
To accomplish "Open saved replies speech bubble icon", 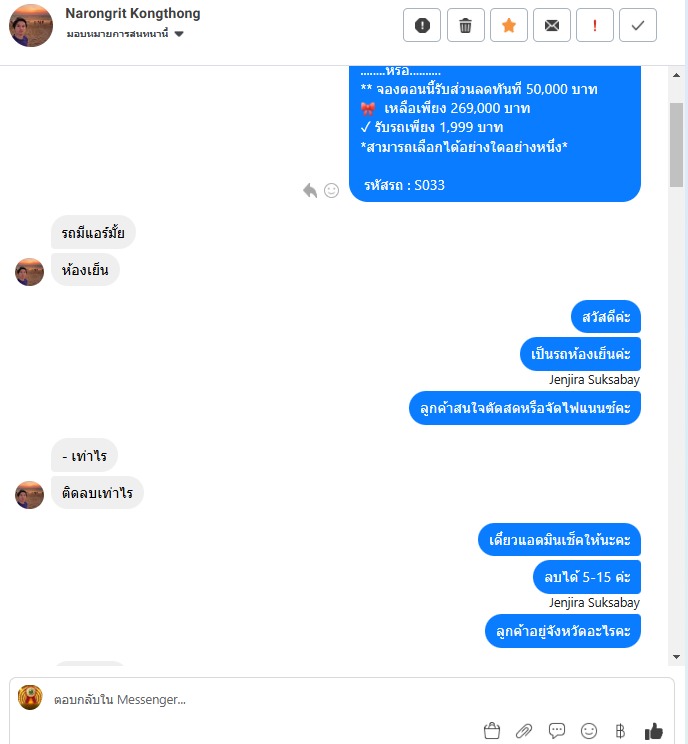I will (556, 731).
